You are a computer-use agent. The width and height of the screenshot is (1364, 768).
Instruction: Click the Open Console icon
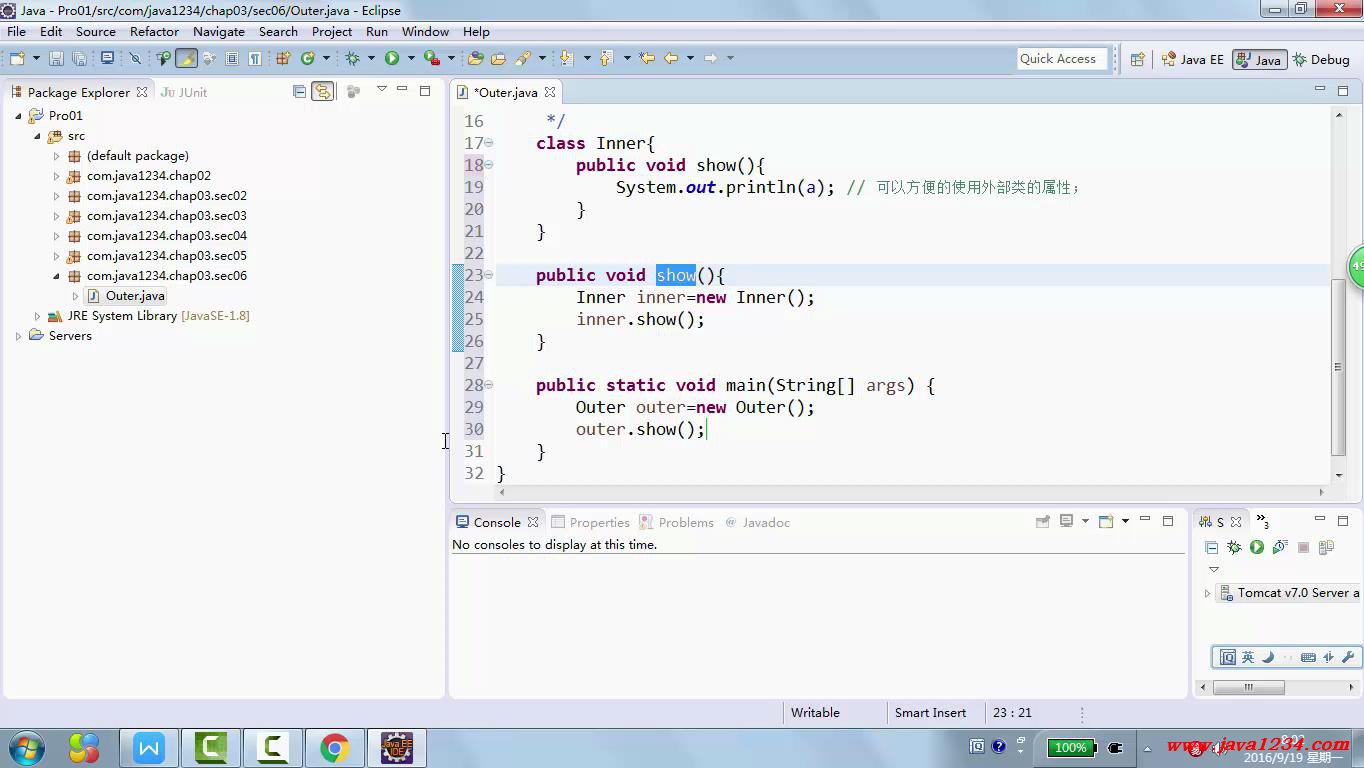pyautogui.click(x=1106, y=521)
